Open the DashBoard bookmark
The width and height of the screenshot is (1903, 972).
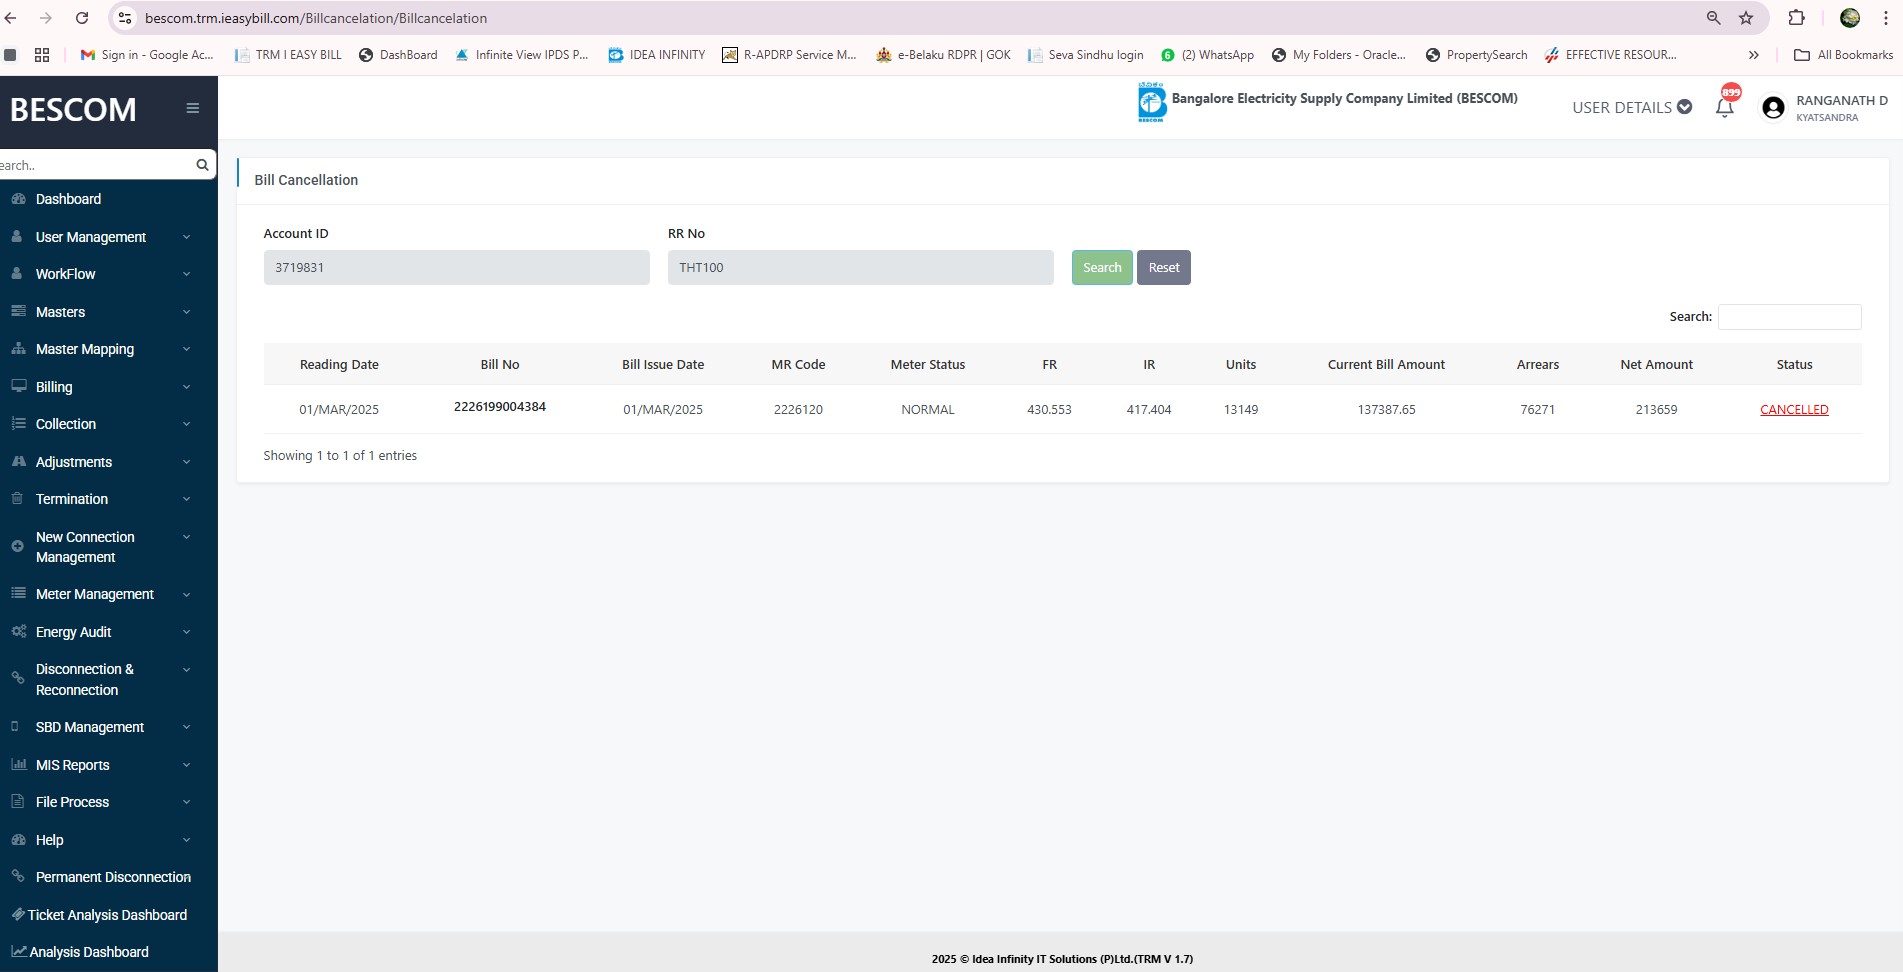pos(398,55)
